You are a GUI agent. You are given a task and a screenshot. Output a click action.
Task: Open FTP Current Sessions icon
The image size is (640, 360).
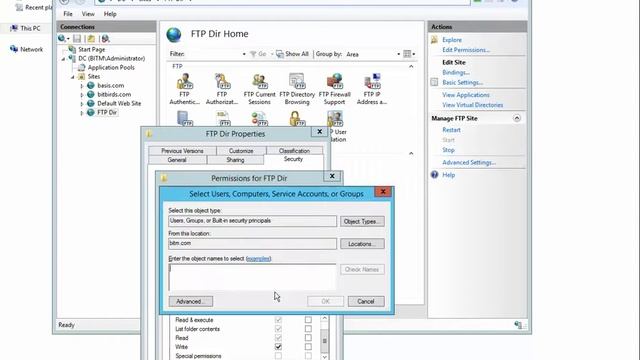tap(260, 81)
